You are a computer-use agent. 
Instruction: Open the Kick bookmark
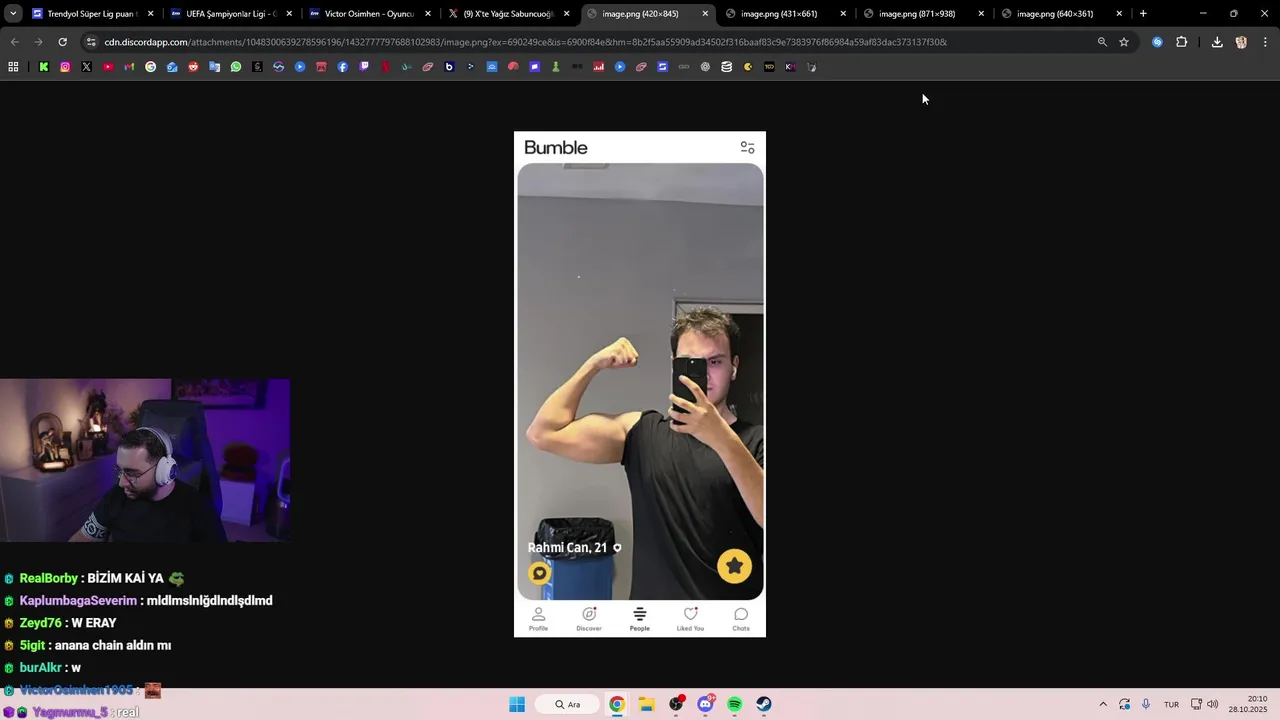pos(44,67)
